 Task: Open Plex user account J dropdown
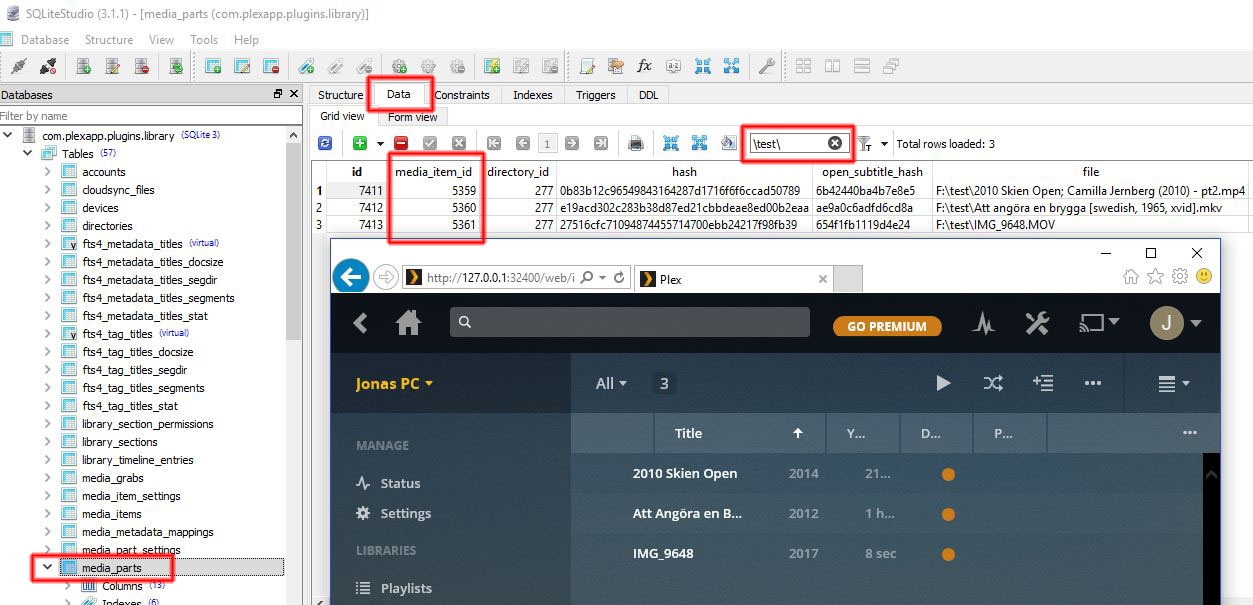pos(1175,322)
